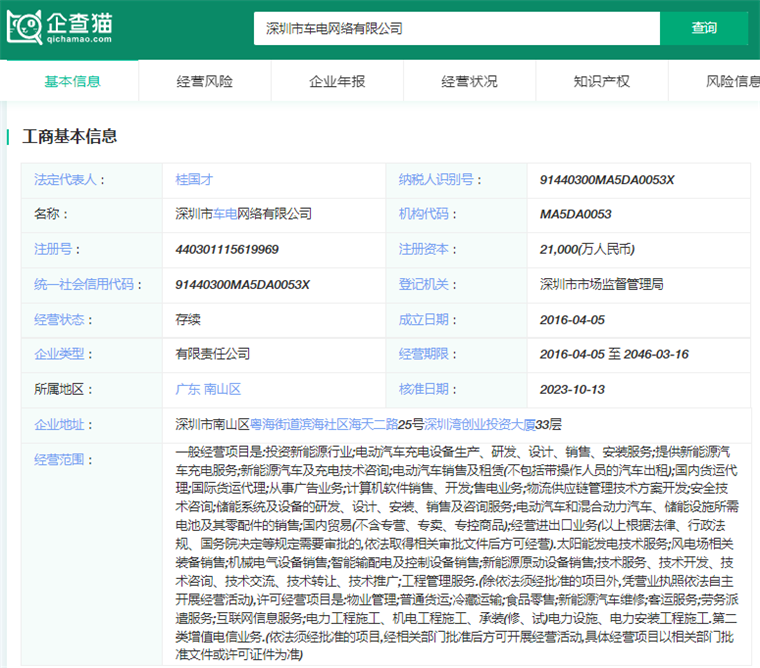Image resolution: width=760 pixels, height=668 pixels.
Task: Click the 工商基本信息 section heading
Action: pos(69,136)
